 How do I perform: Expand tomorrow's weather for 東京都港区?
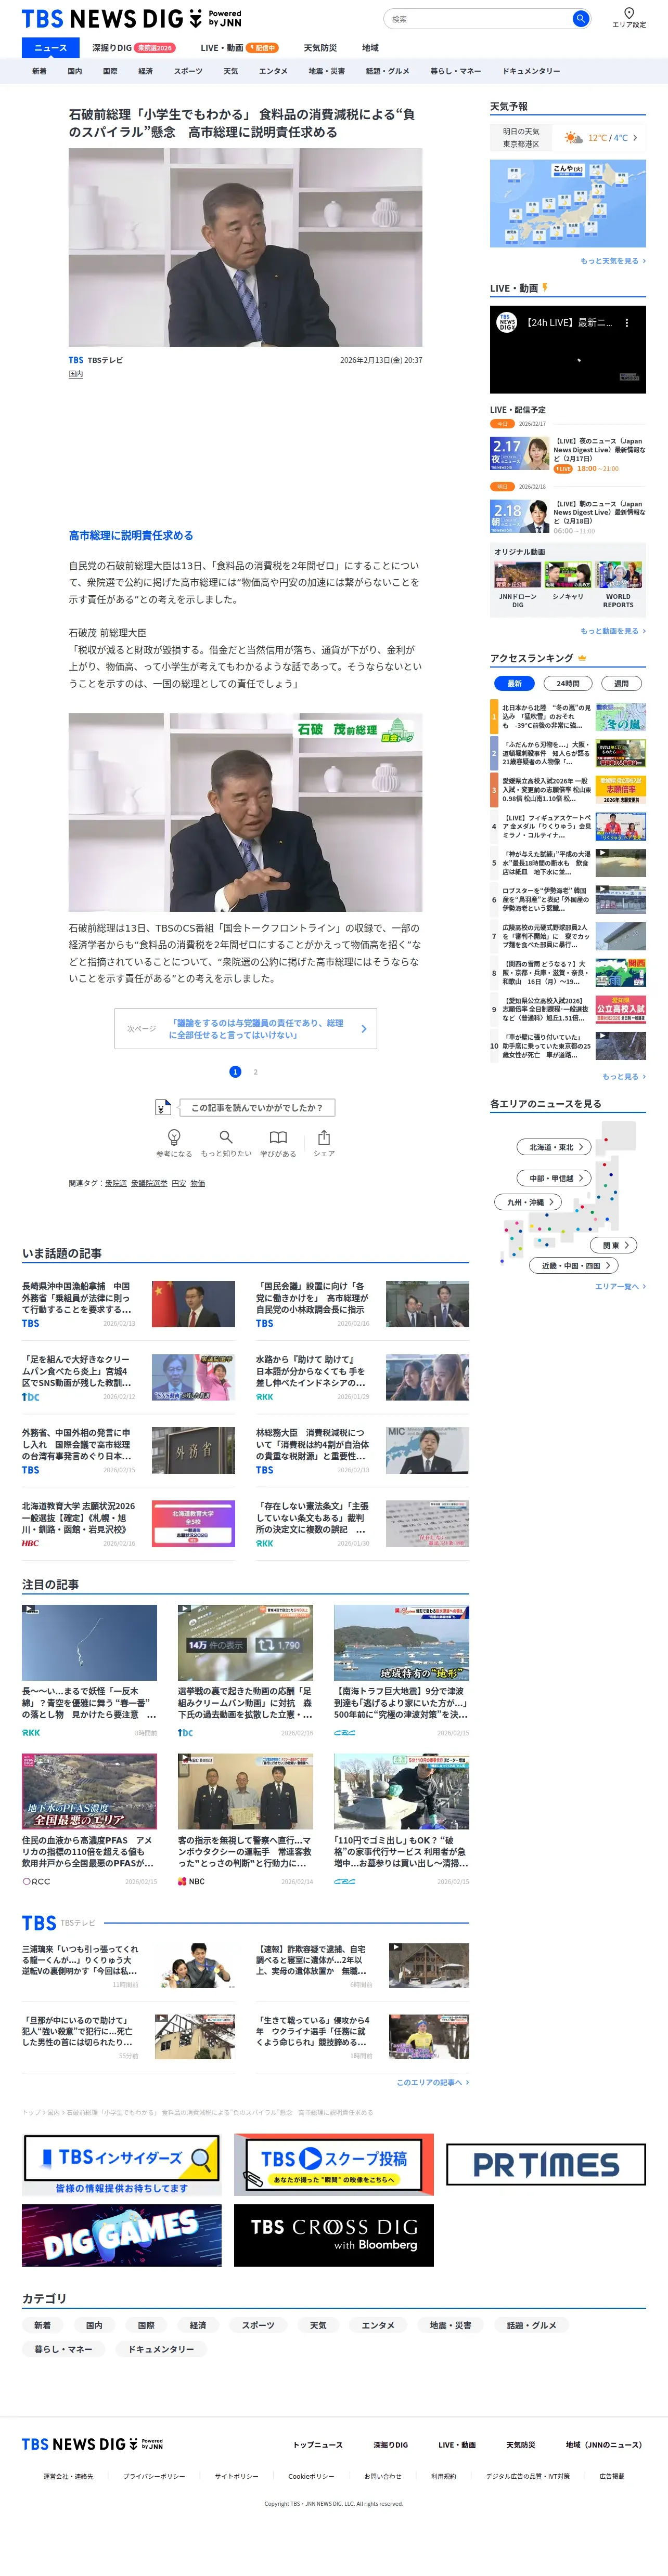click(x=568, y=138)
